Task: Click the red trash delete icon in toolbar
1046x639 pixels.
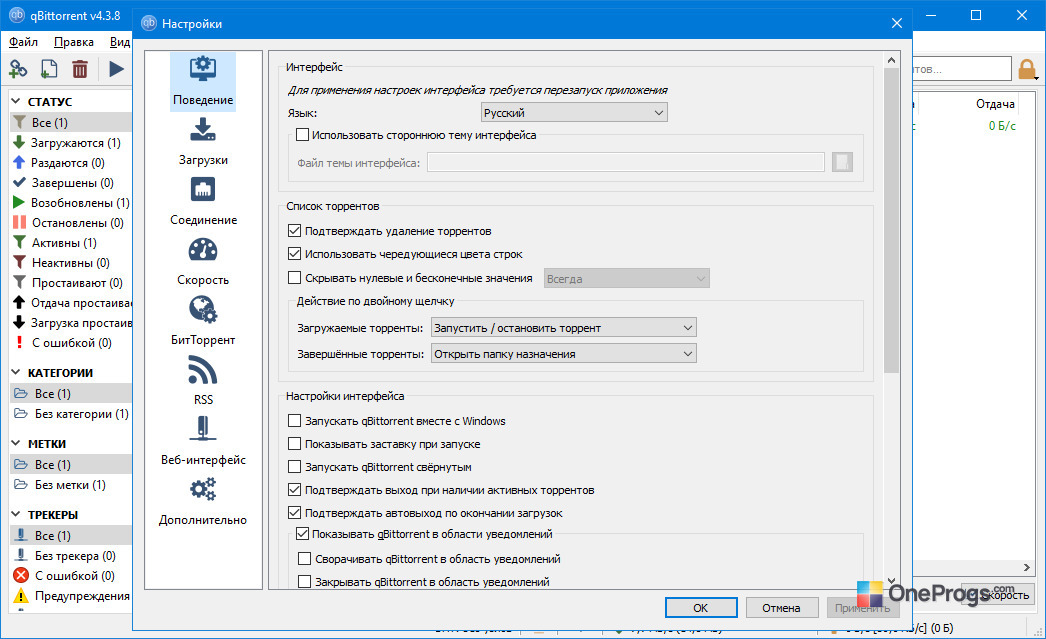Action: click(x=80, y=69)
